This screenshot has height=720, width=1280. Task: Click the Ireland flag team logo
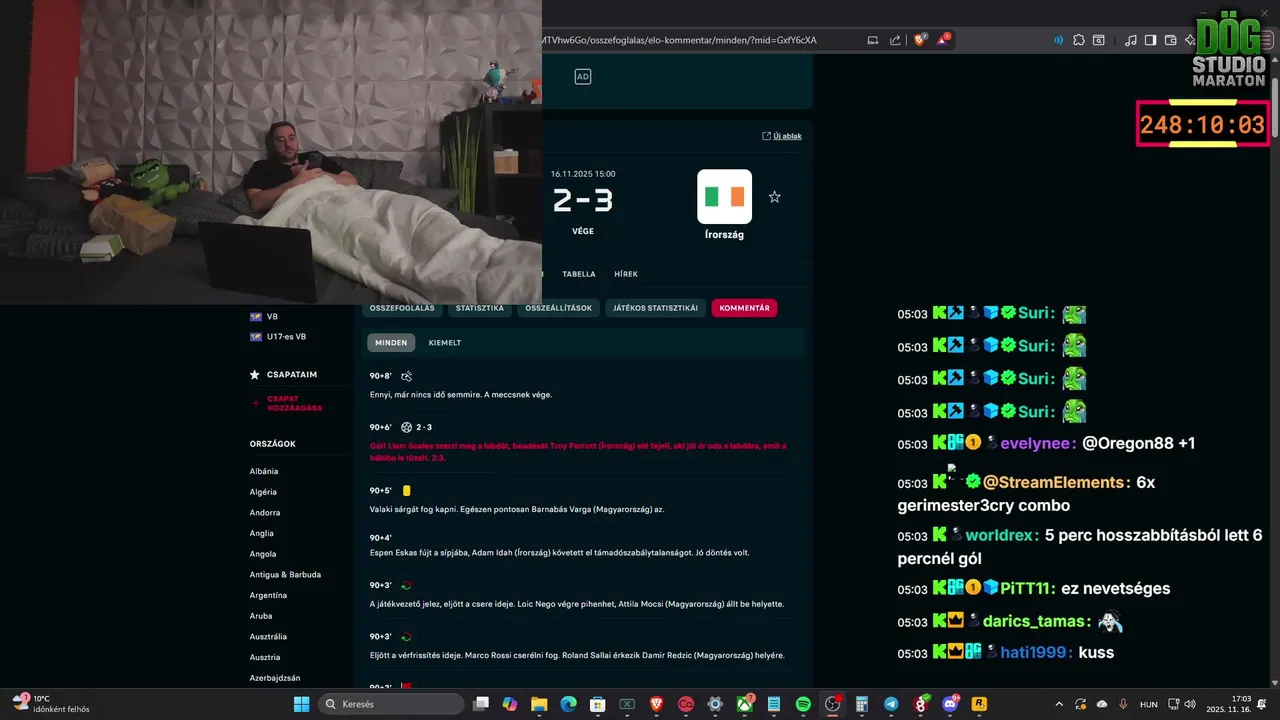click(x=724, y=196)
